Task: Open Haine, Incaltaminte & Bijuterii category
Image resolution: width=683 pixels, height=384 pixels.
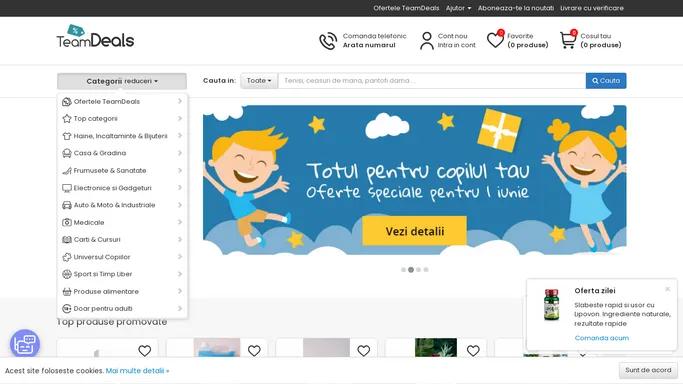Action: click(x=120, y=136)
